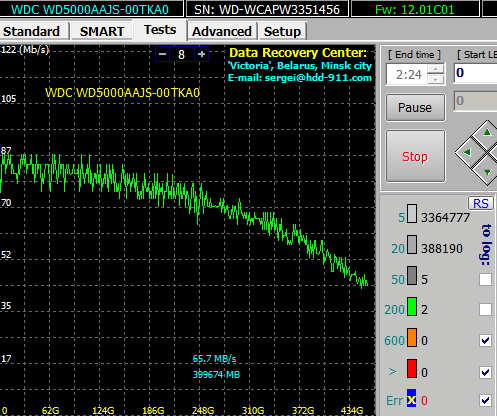Click the blue Err X block icon
This screenshot has height=416, width=497.
point(411,398)
